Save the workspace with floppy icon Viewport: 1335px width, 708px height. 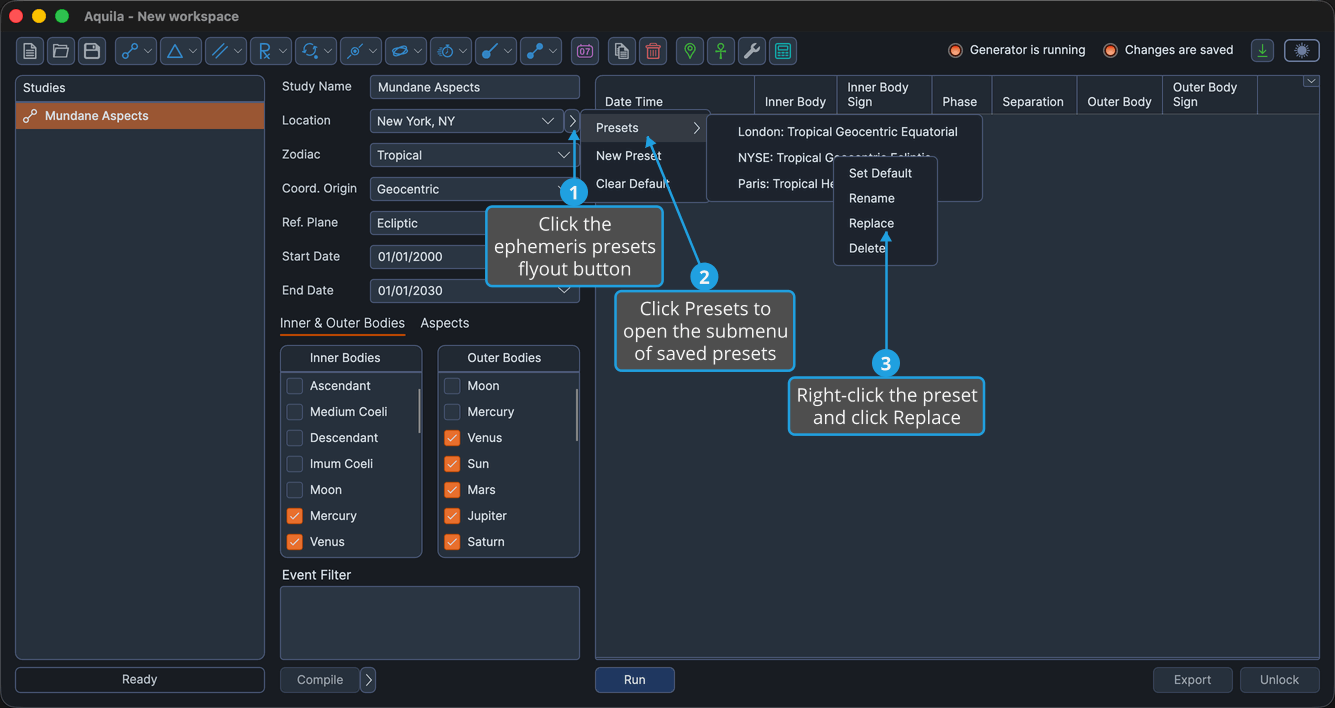click(92, 51)
